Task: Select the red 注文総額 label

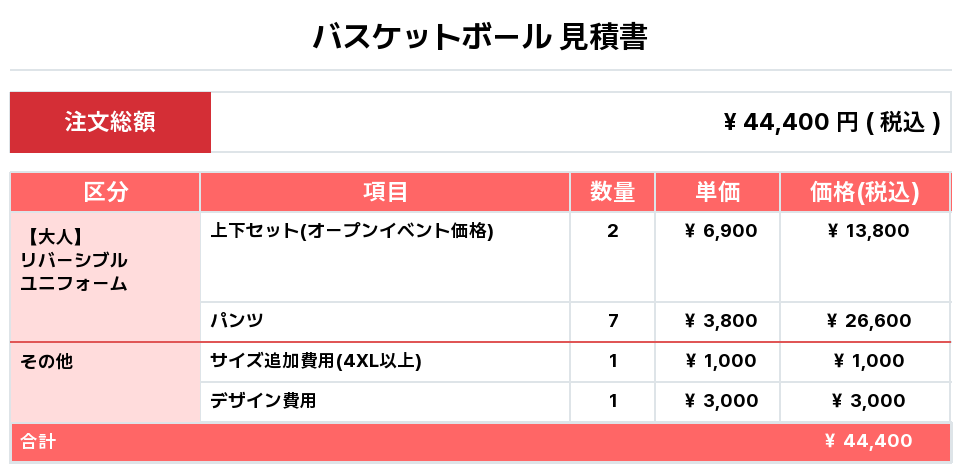Action: [x=110, y=122]
